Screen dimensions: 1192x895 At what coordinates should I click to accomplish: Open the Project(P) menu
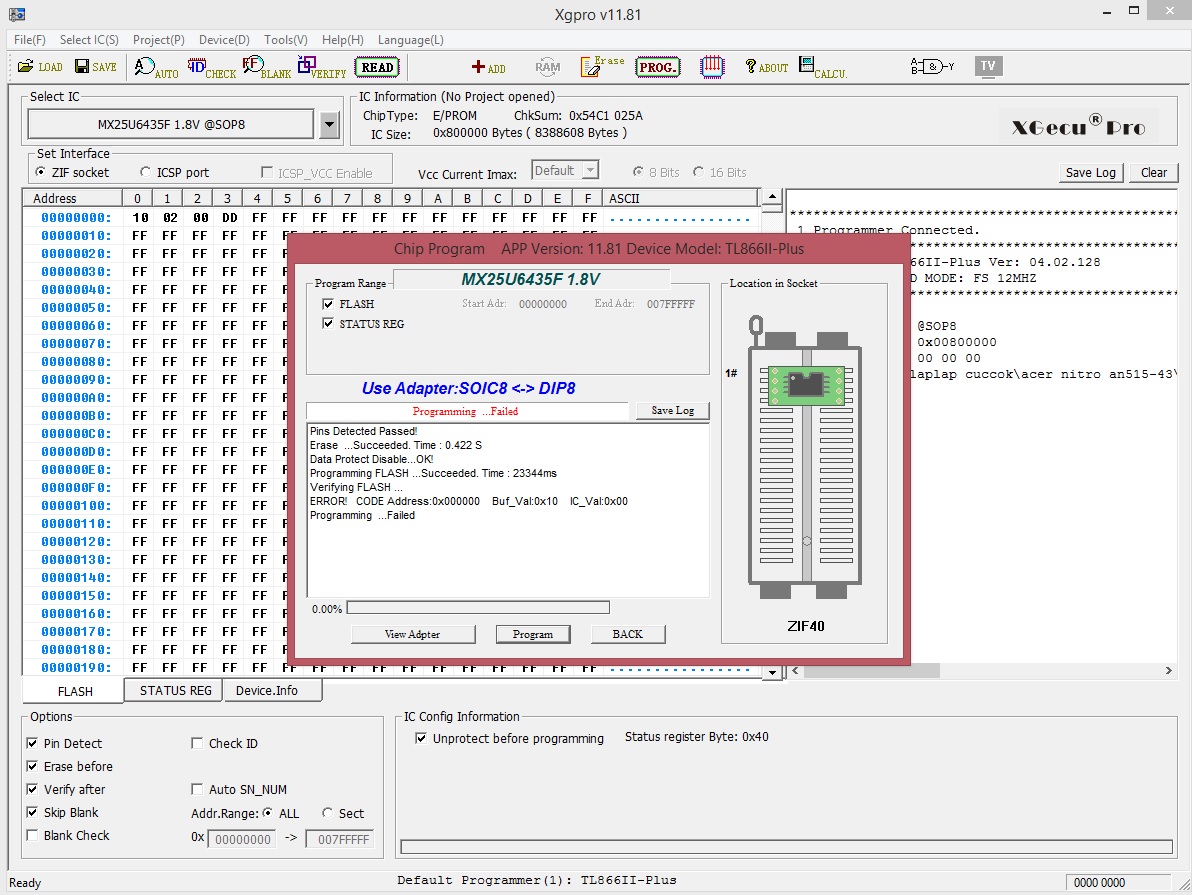point(159,40)
